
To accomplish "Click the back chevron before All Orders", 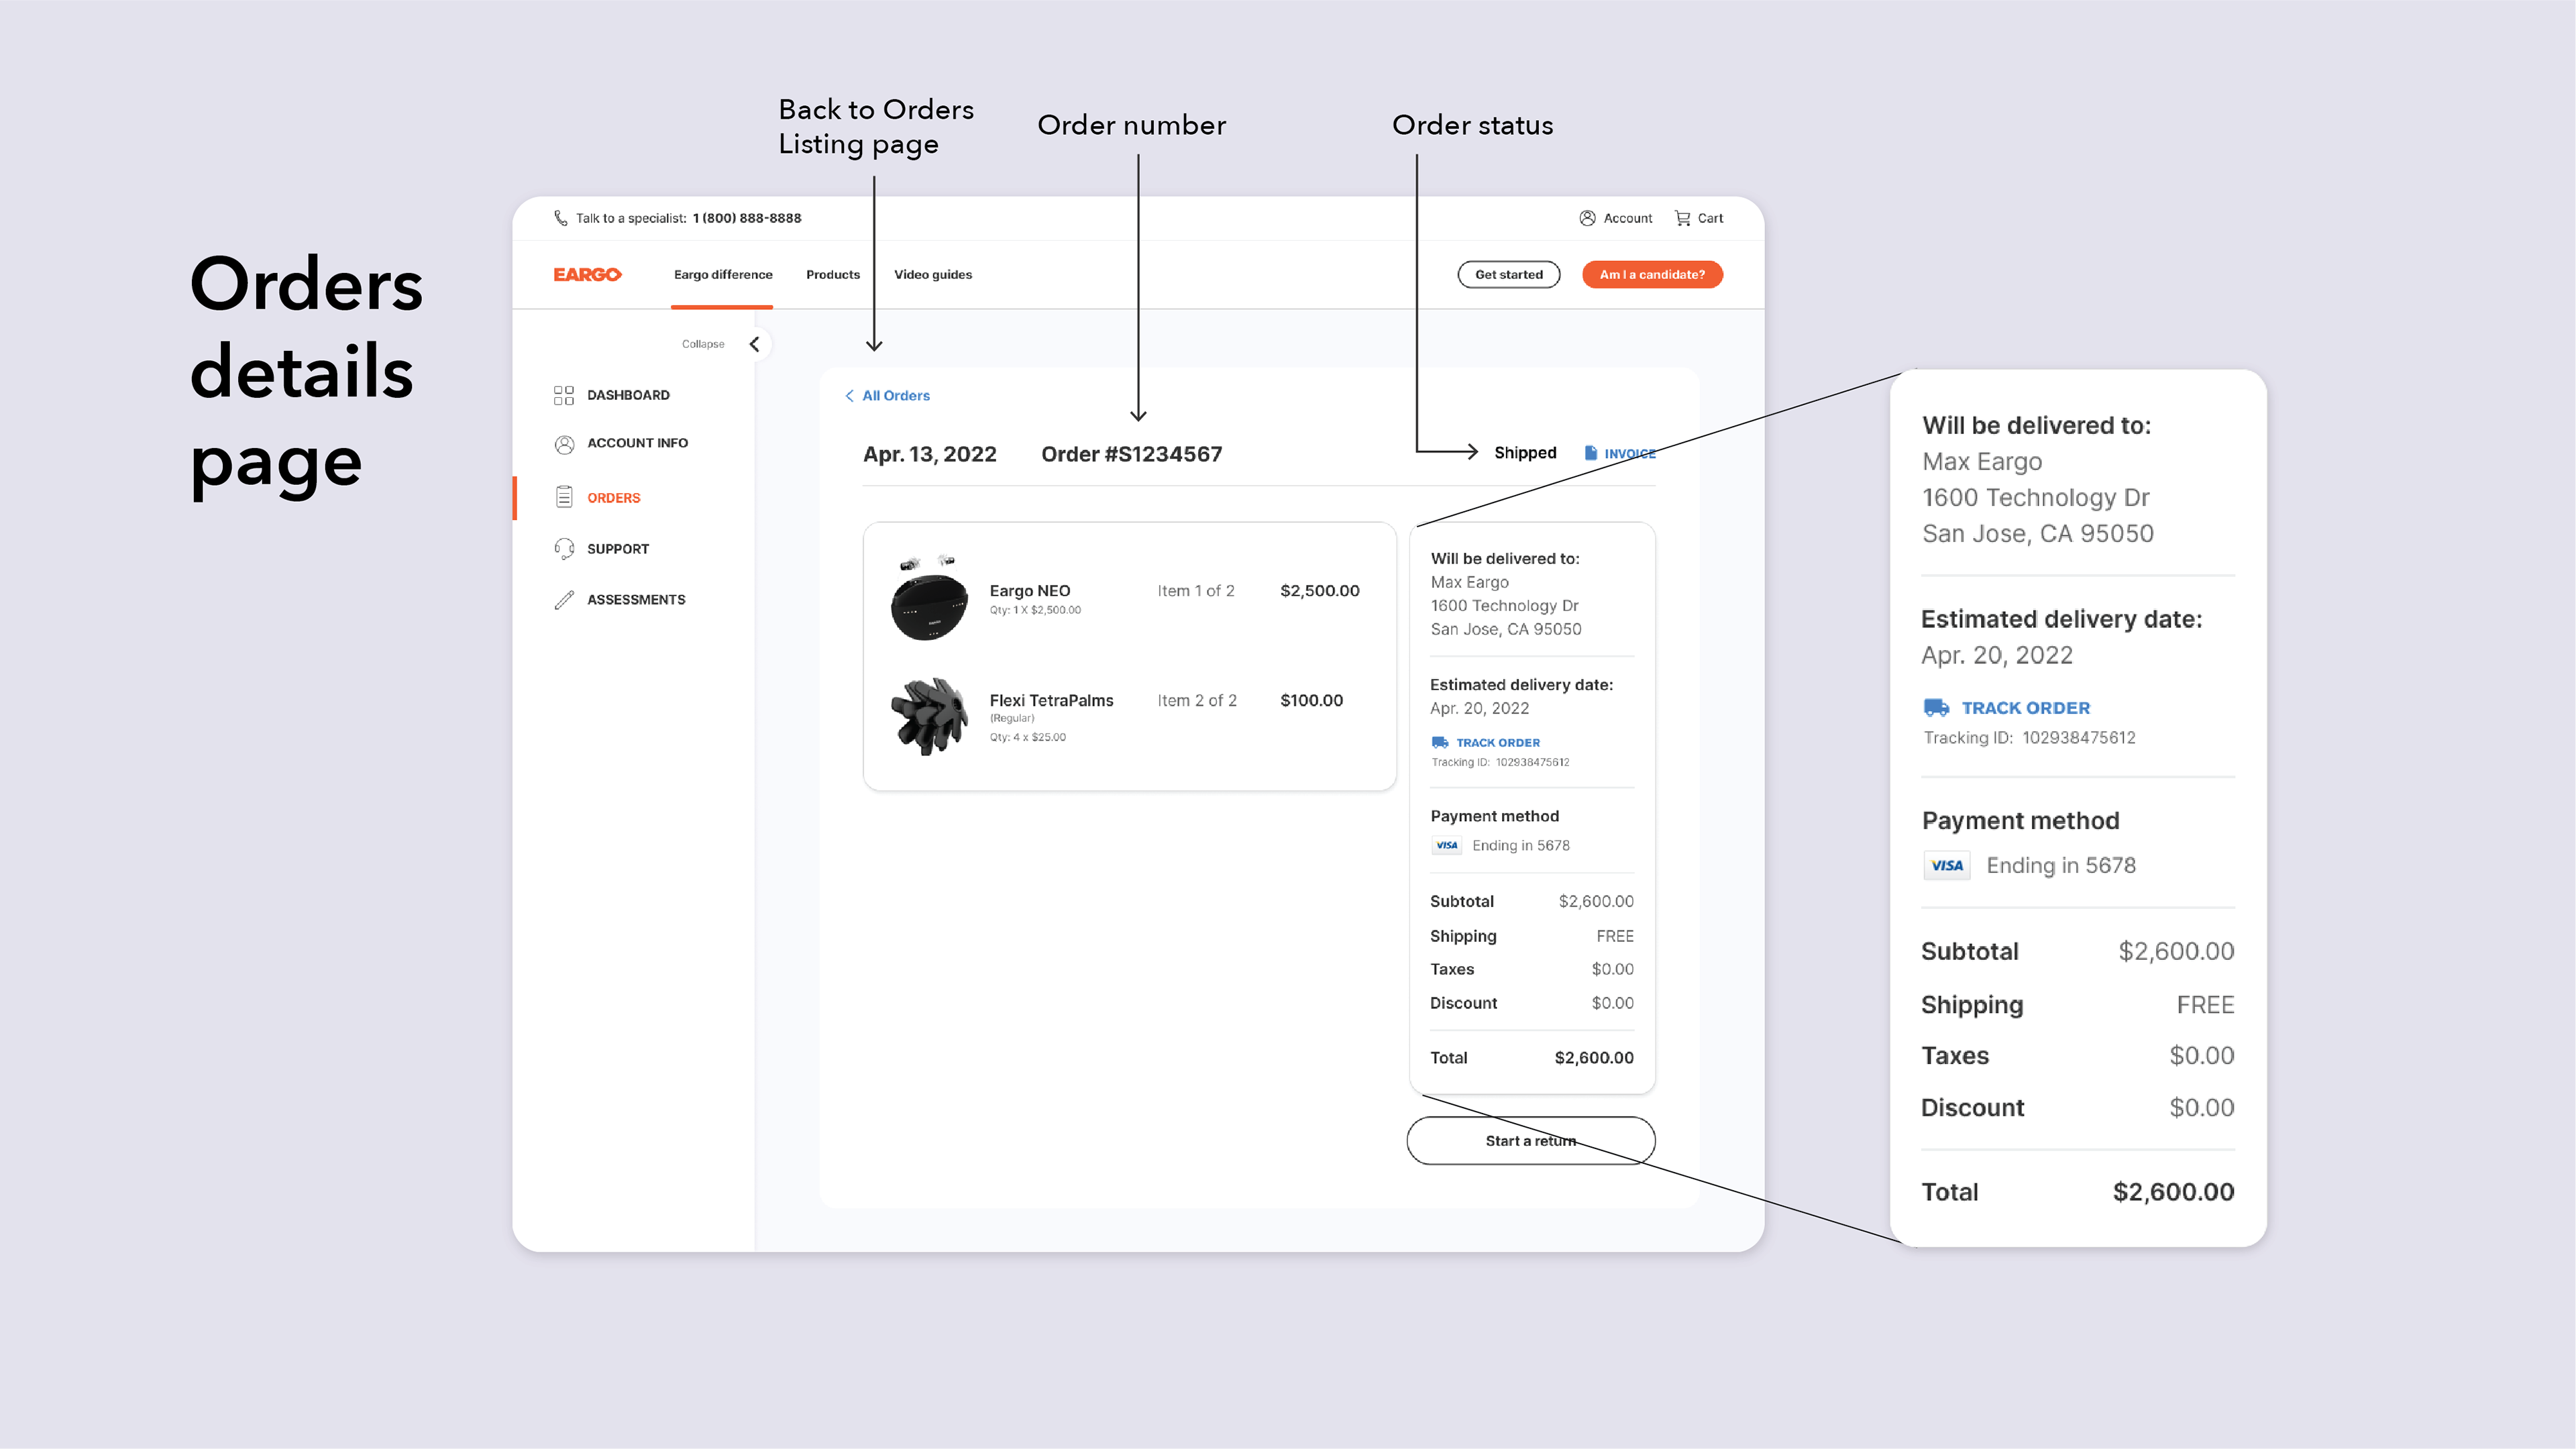I will 849,396.
